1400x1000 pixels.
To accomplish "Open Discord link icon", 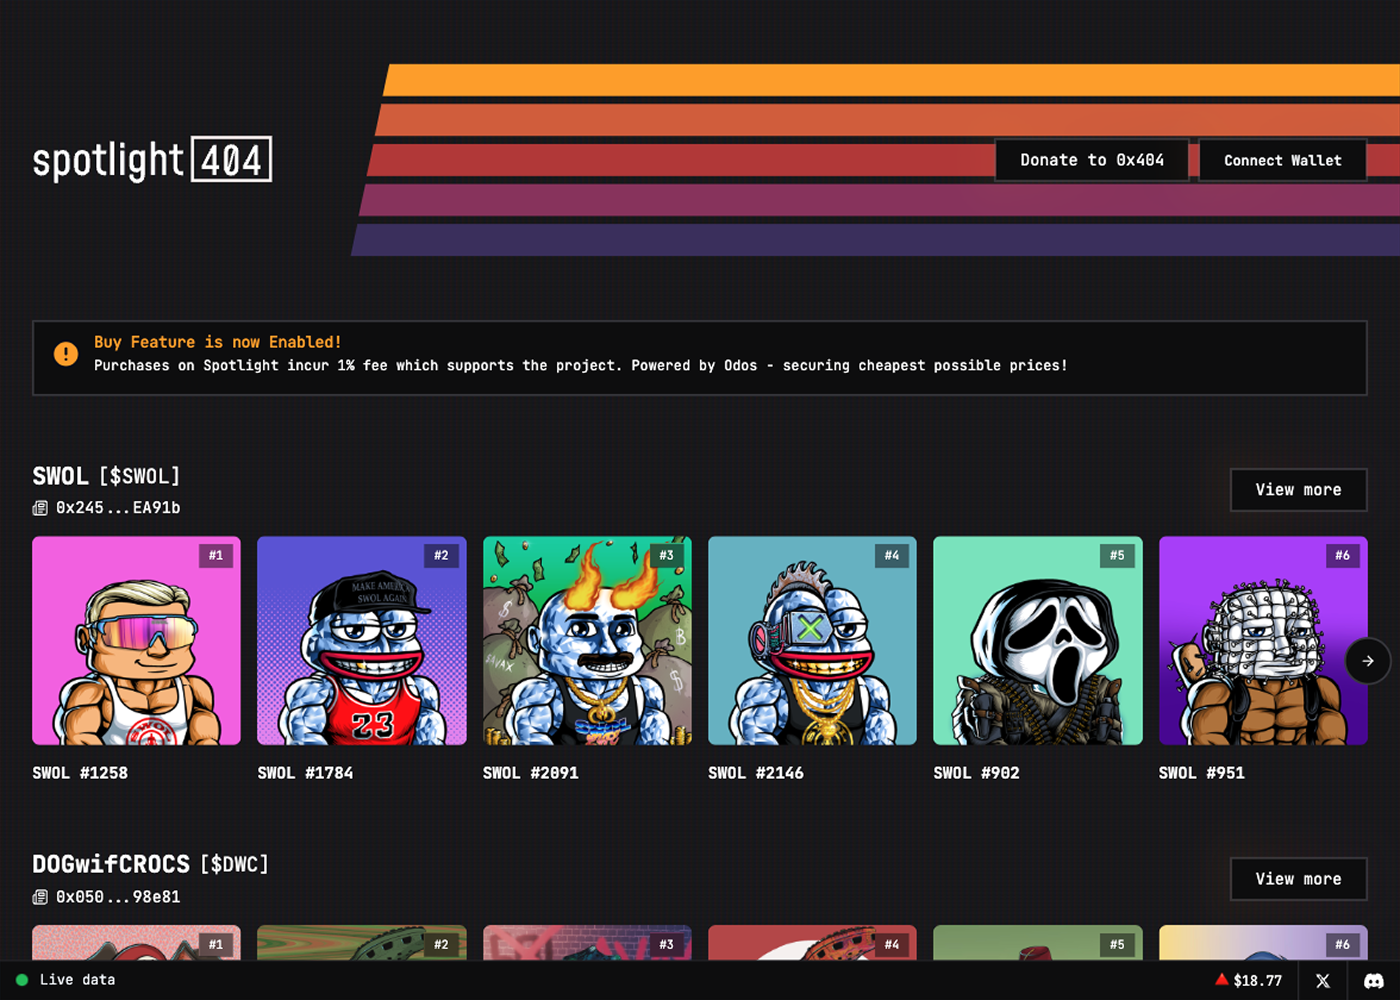I will coord(1374,981).
